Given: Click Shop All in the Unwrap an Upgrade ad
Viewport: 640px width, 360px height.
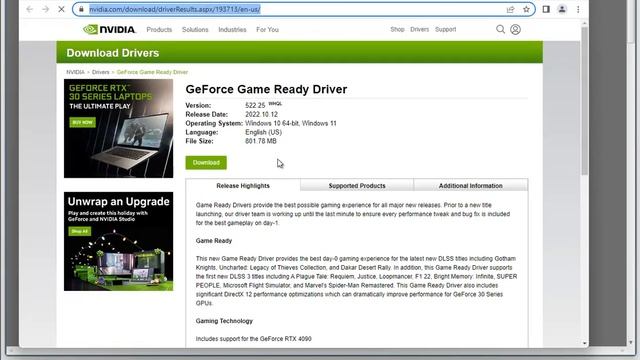Looking at the screenshot, I should [x=80, y=231].
